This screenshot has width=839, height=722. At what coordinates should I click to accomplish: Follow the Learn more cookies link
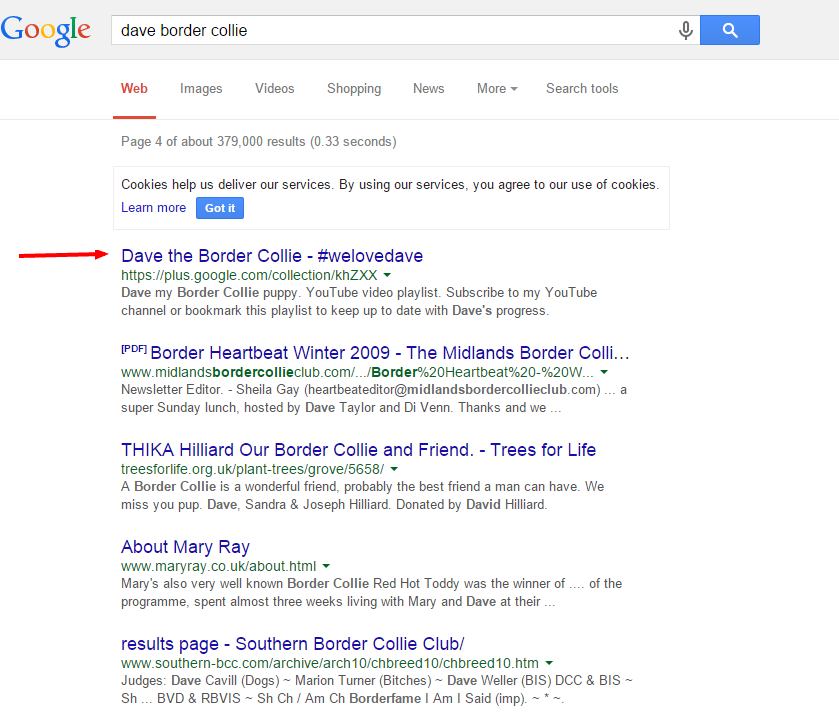pos(154,208)
